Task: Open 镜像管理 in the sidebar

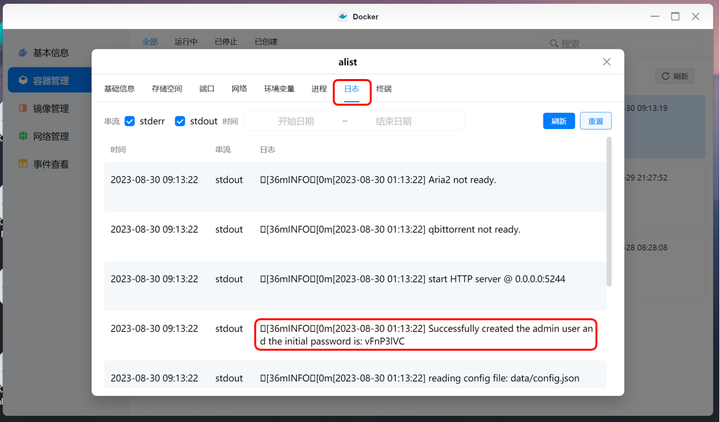Action: pos(44,108)
